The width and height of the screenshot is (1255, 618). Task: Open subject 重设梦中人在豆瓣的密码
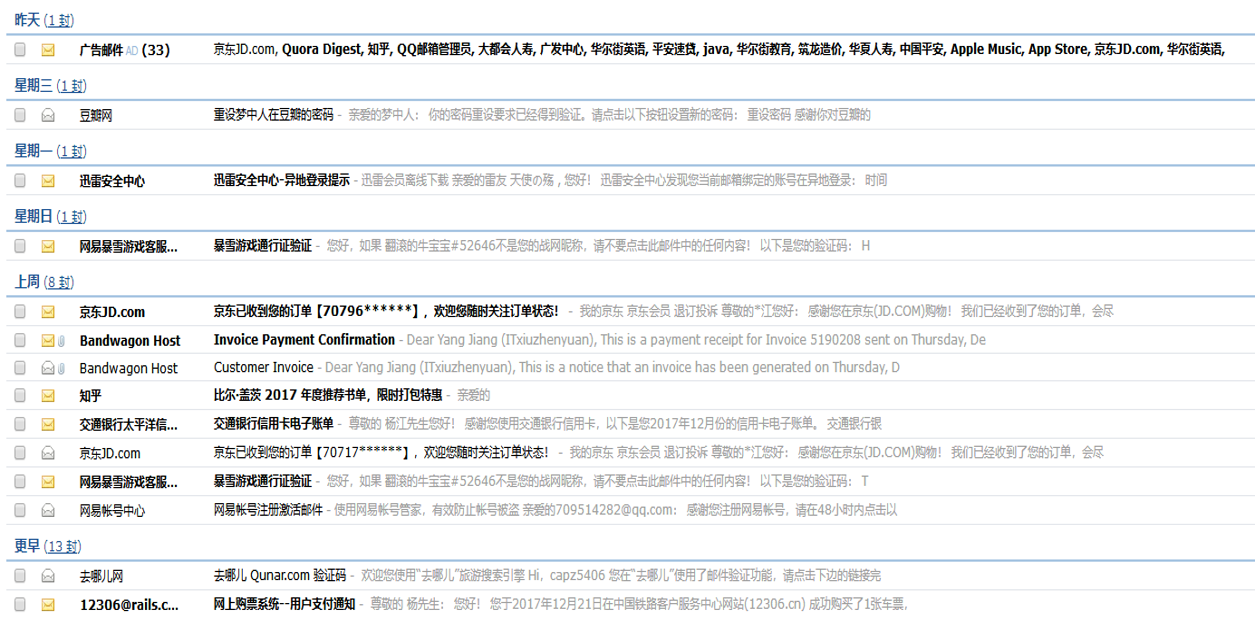point(273,115)
